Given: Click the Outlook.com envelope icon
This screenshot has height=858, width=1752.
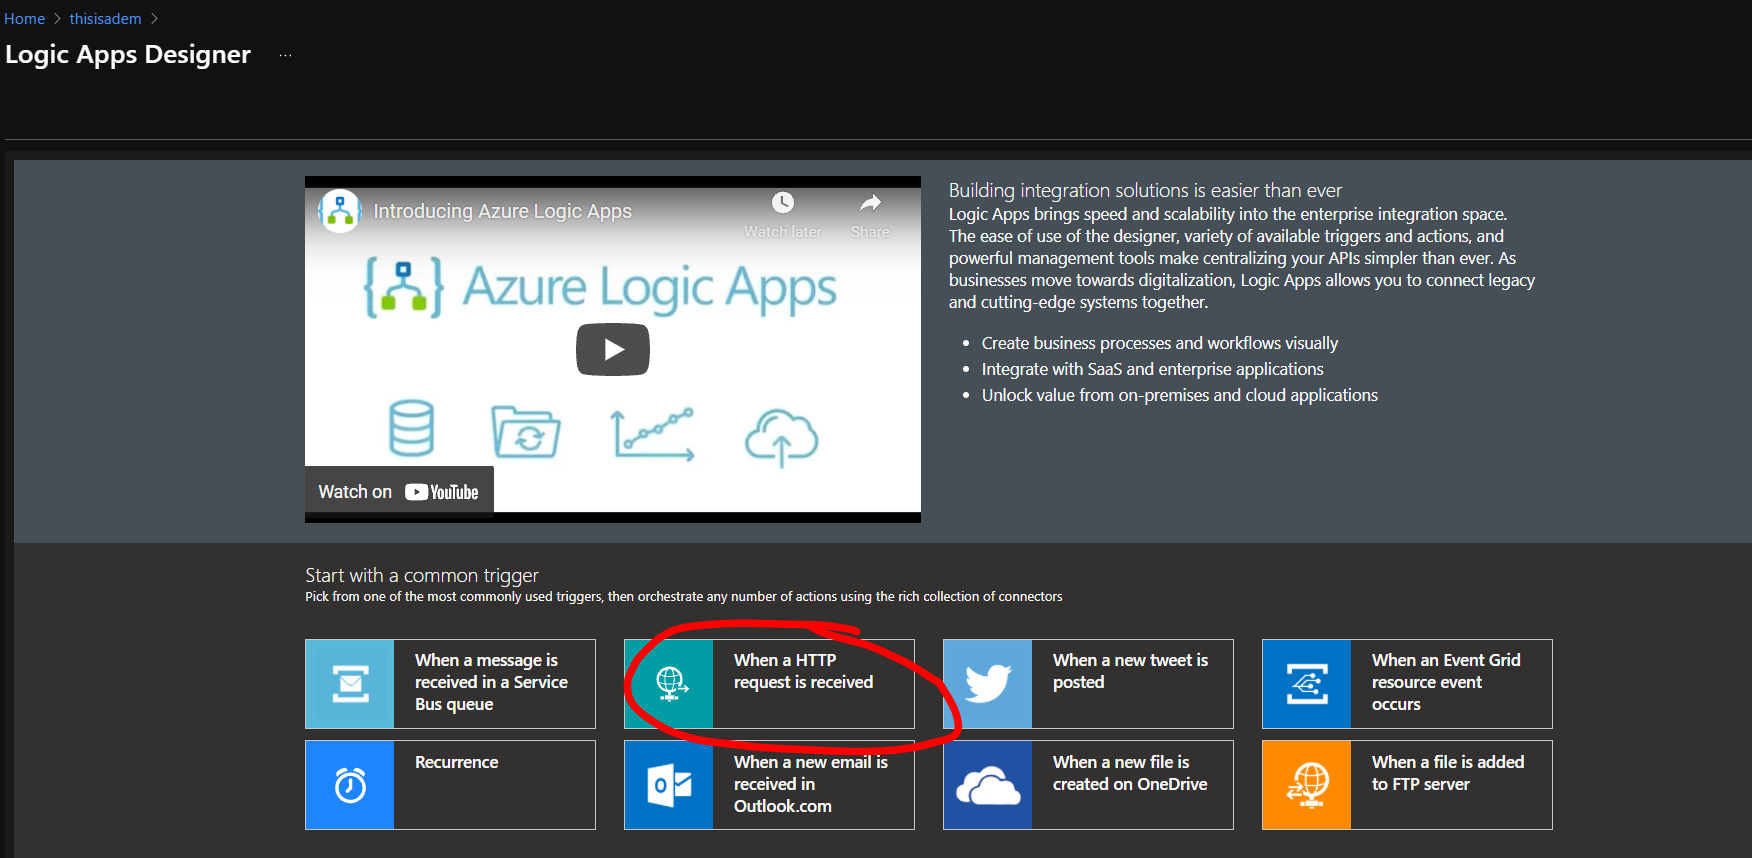Looking at the screenshot, I should pyautogui.click(x=669, y=785).
